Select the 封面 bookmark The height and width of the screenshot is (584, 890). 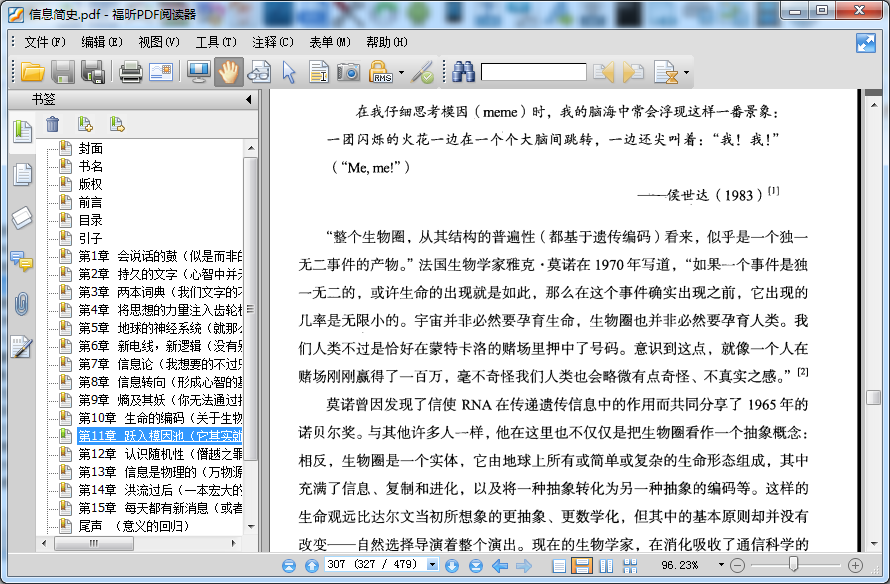click(91, 148)
